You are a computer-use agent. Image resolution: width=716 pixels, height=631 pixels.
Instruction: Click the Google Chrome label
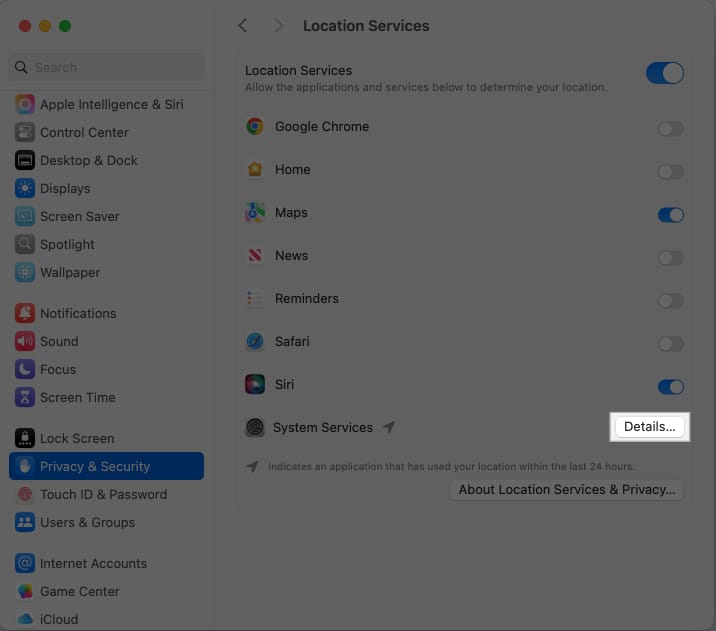pyautogui.click(x=321, y=126)
